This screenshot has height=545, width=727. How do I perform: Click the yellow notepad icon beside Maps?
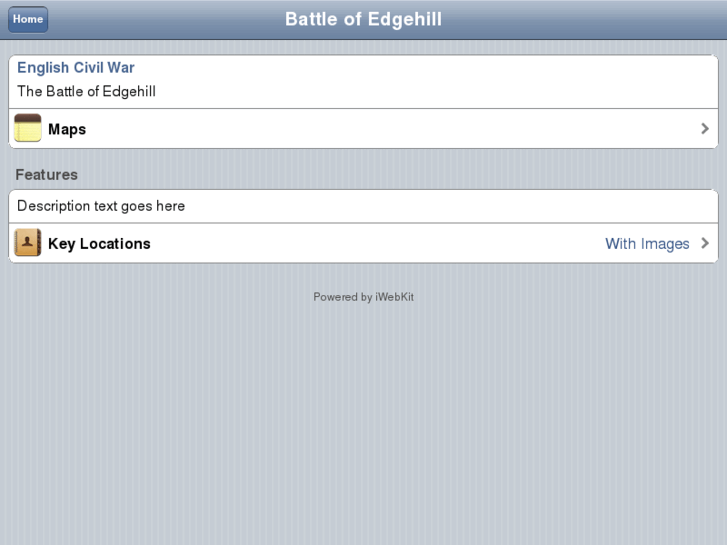[28, 128]
